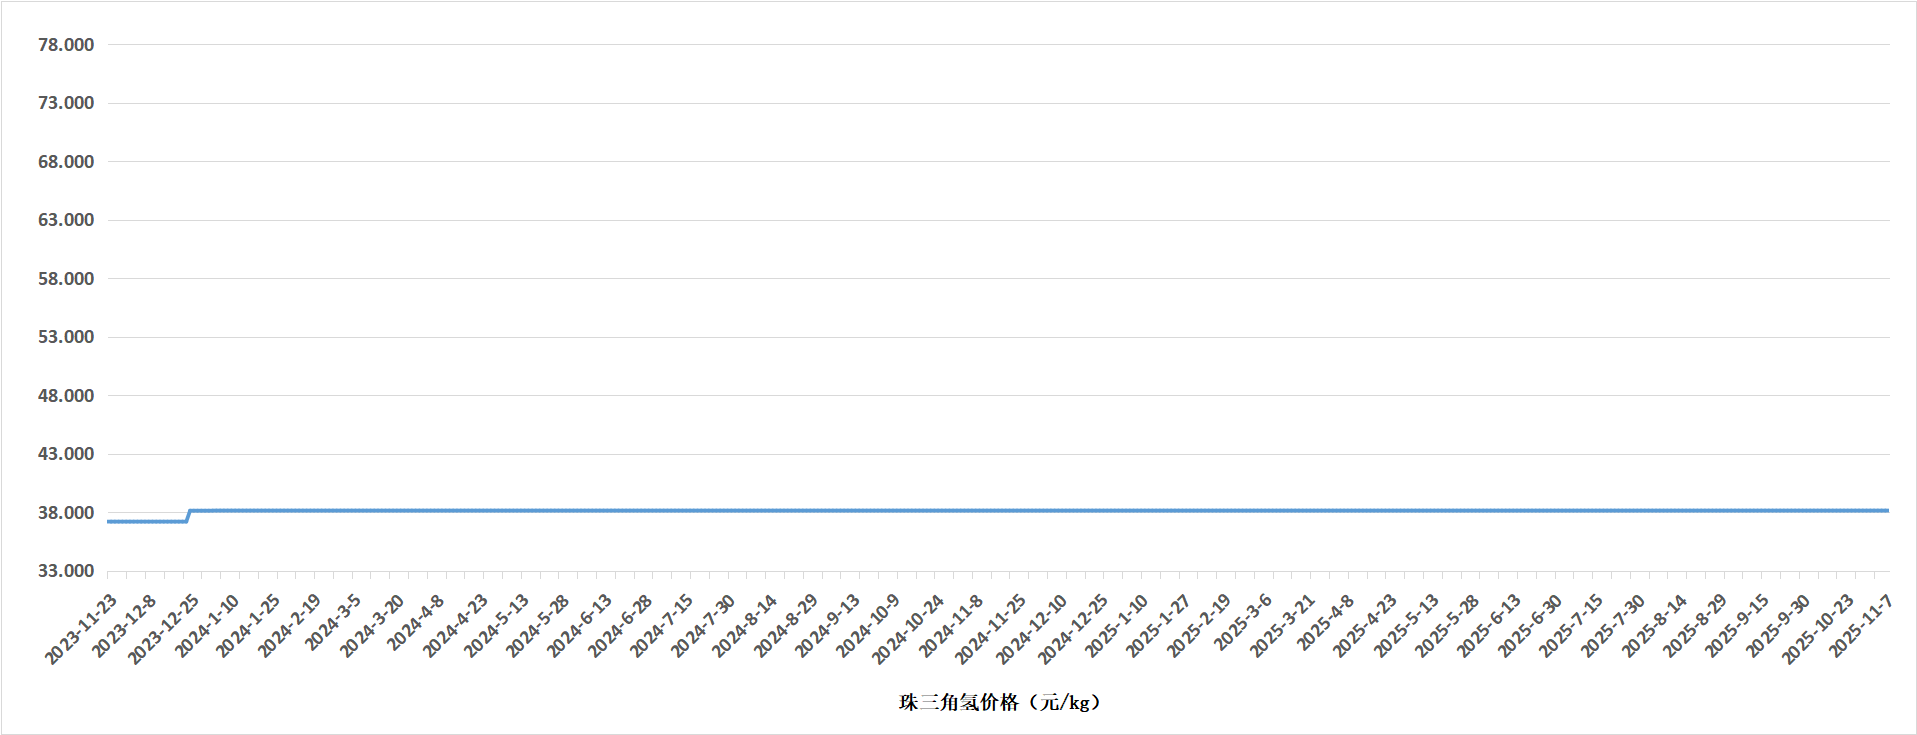This screenshot has width=1917, height=735.
Task: Select the 53.000 y-axis label
Action: (66, 337)
